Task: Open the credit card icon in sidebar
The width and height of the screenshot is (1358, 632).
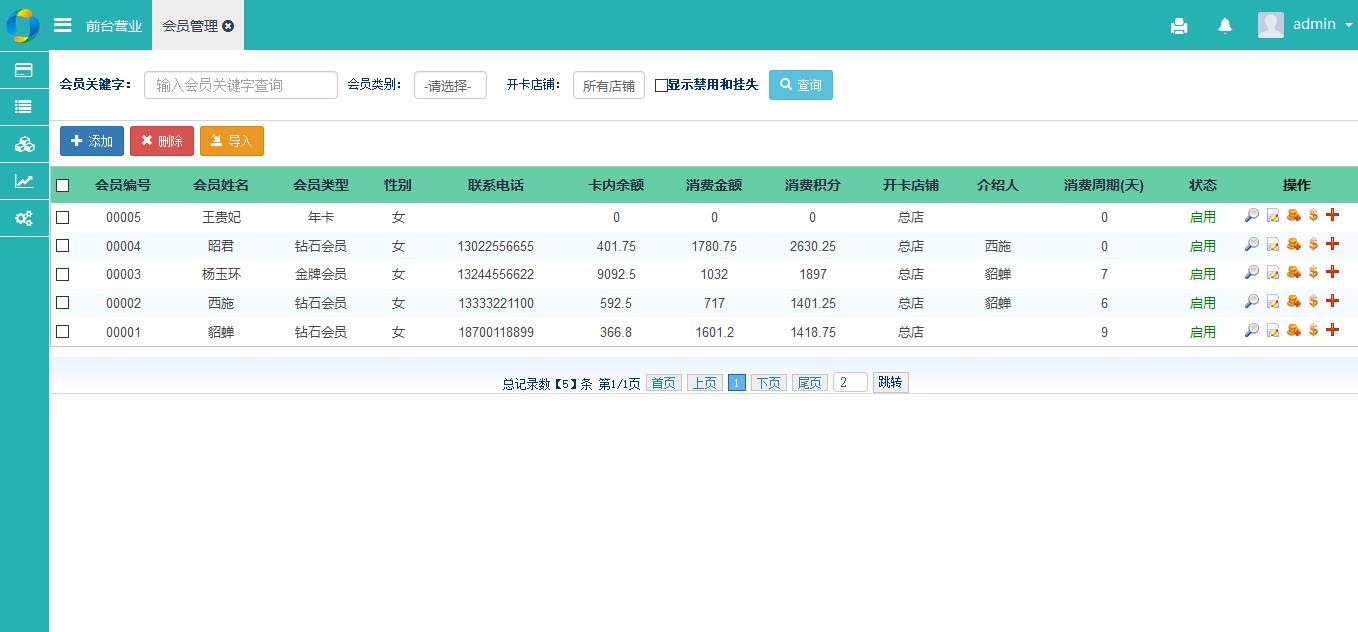Action: pos(24,70)
